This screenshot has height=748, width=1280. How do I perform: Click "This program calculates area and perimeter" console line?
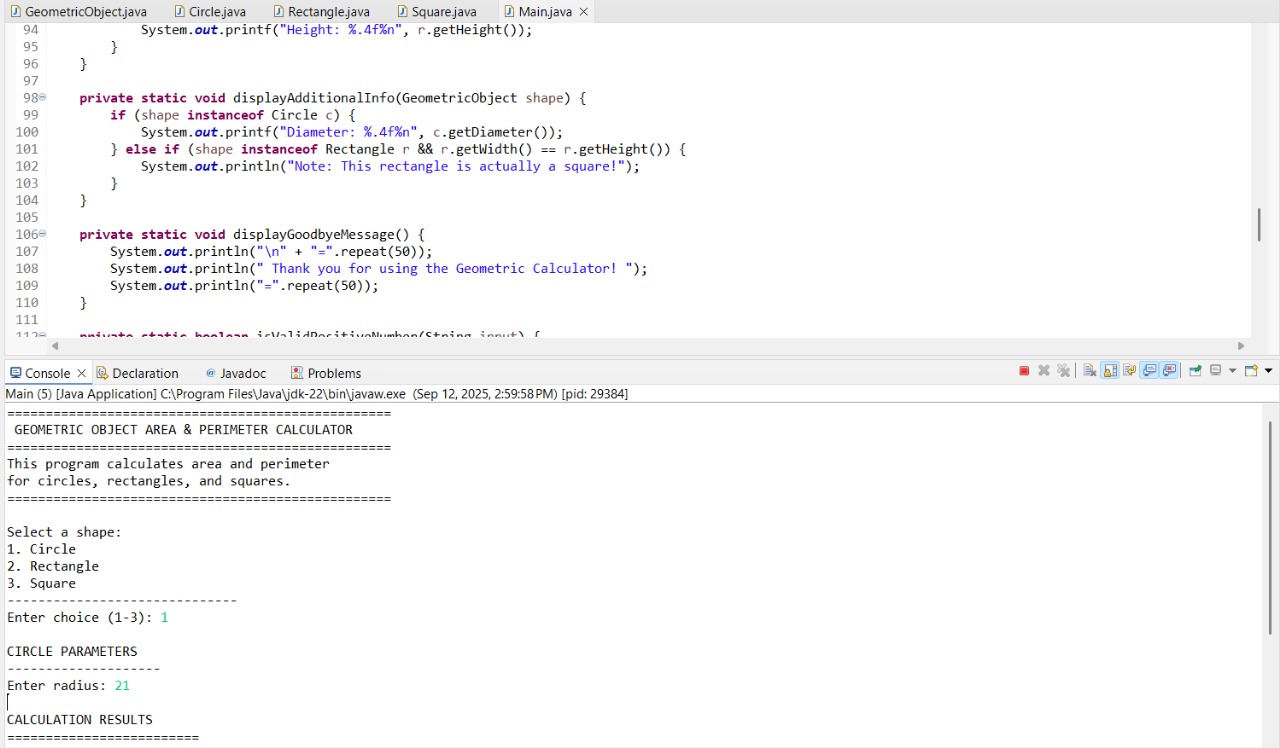coord(168,464)
